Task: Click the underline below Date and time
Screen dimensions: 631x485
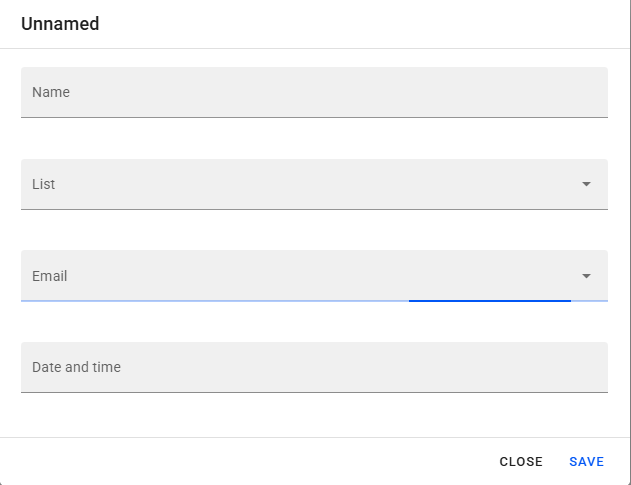Action: coord(314,392)
